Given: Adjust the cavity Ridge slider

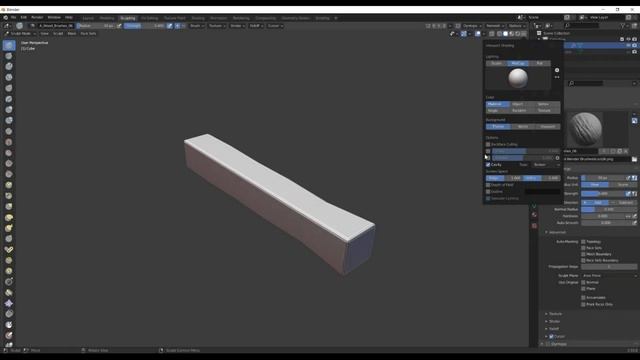Looking at the screenshot, I should pyautogui.click(x=504, y=178).
